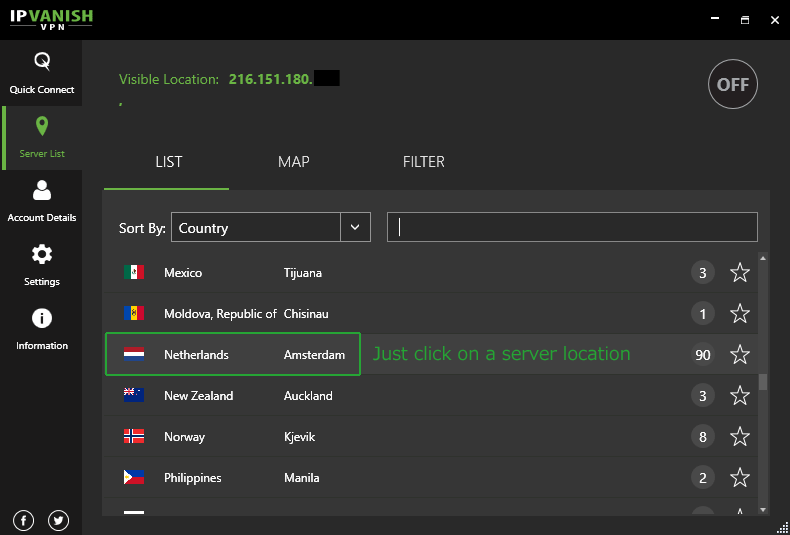Open the Settings gear in the sidebar
The height and width of the screenshot is (535, 790).
click(41, 265)
